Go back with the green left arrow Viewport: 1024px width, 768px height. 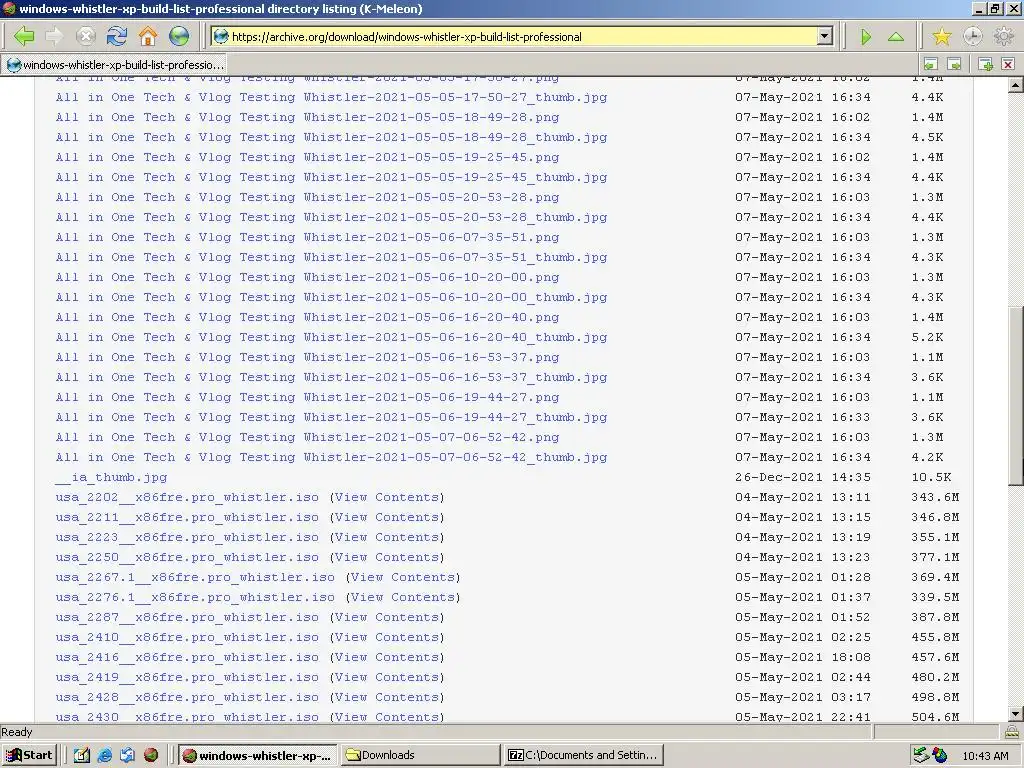point(24,36)
